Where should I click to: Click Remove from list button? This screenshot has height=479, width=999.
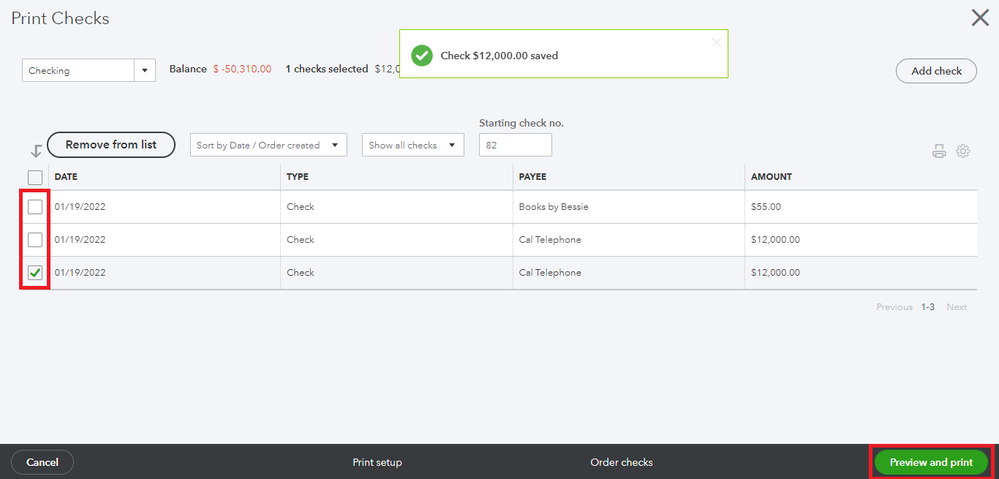(x=111, y=145)
